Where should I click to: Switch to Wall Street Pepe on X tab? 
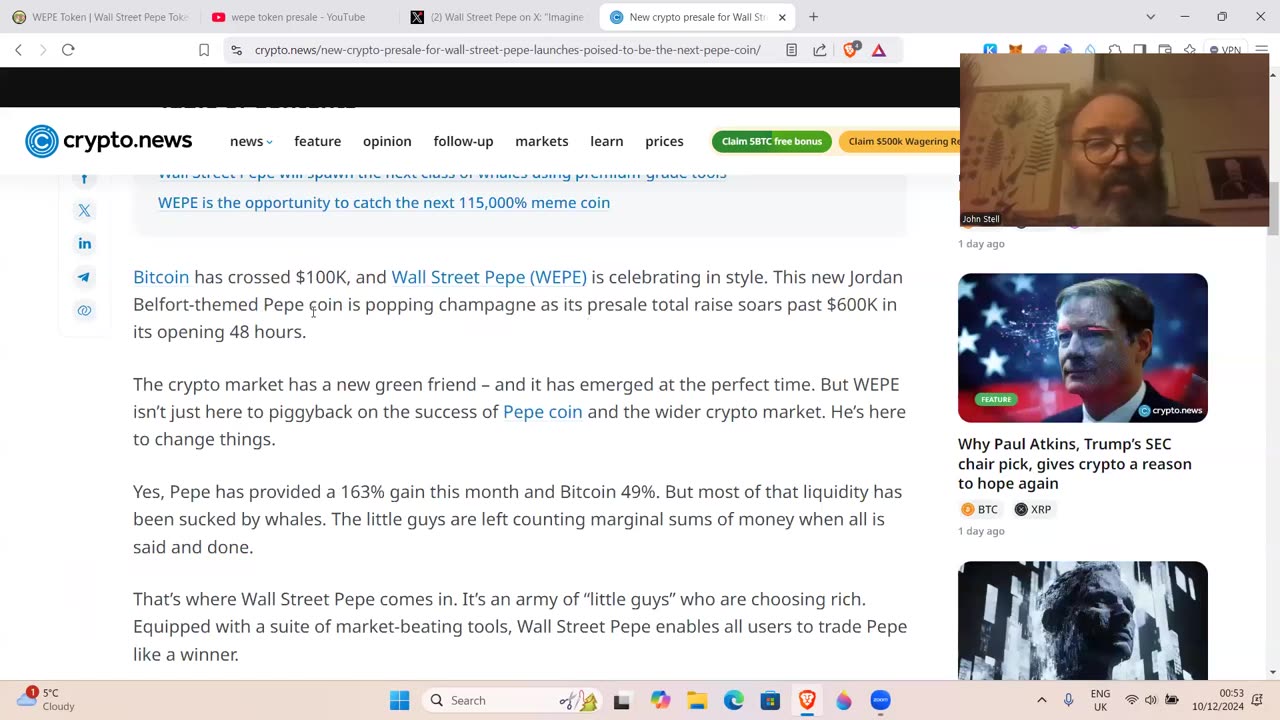[498, 17]
